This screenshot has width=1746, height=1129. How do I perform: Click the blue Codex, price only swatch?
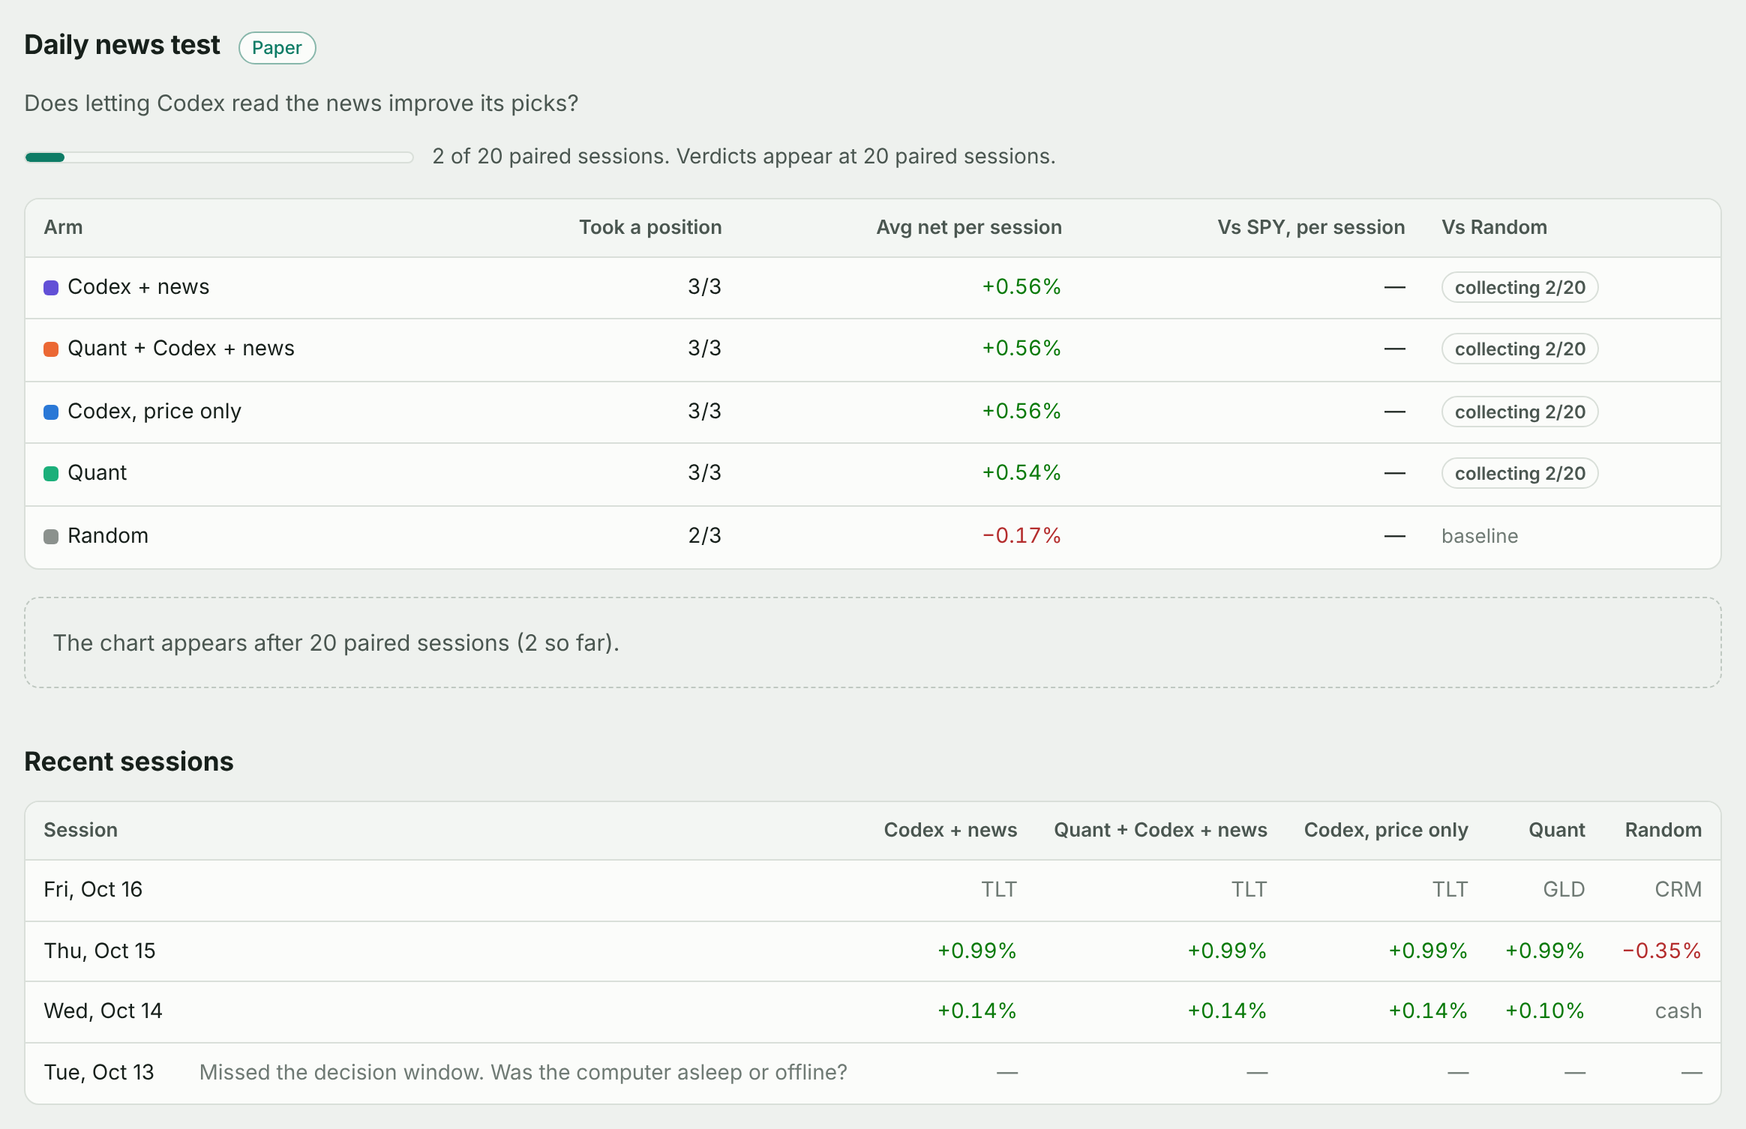click(51, 412)
